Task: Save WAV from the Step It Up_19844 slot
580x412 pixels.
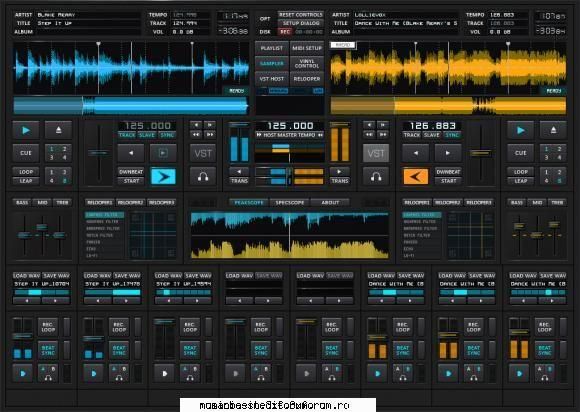Action: pyautogui.click(x=198, y=276)
